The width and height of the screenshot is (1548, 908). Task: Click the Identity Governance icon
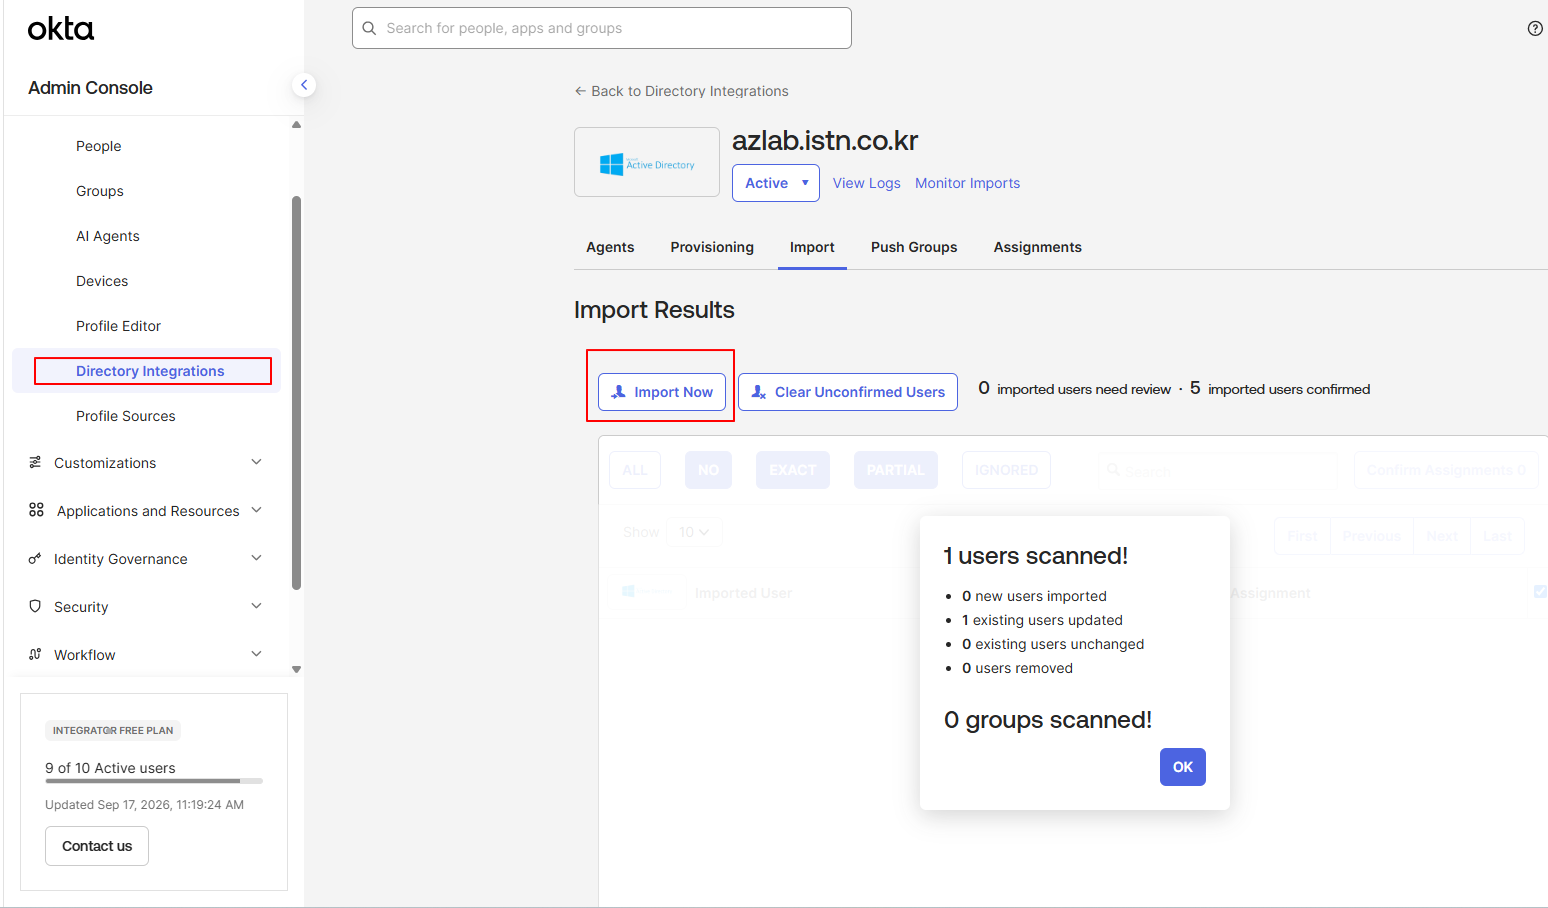pos(35,558)
